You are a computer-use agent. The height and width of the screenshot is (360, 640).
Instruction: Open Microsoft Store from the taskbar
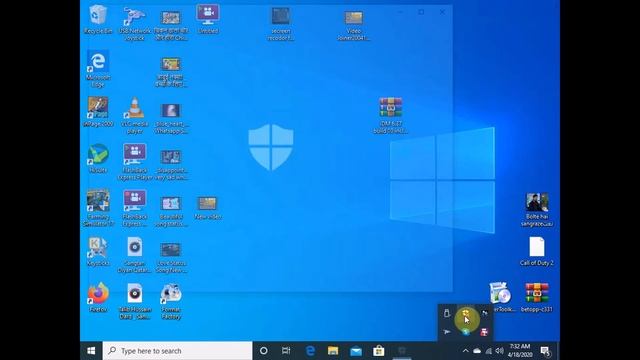[x=379, y=351]
